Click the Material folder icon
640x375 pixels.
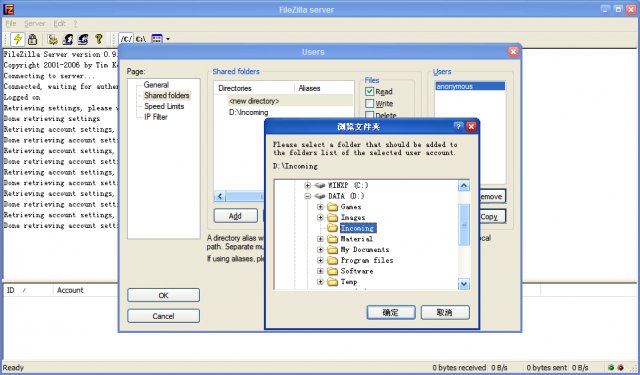(x=333, y=239)
